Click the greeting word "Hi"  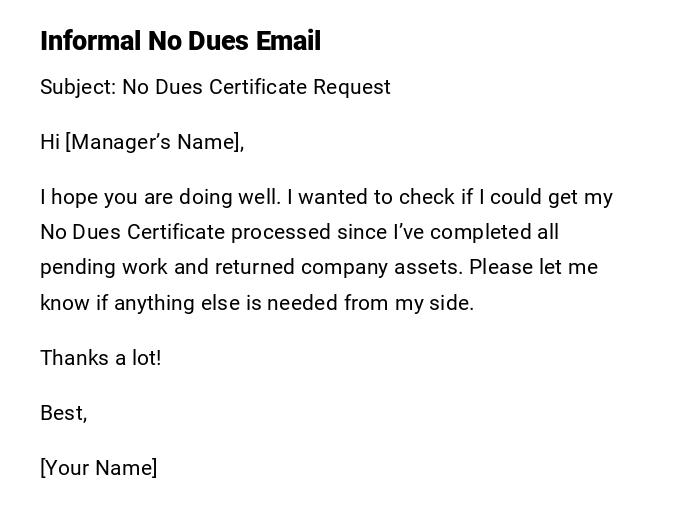(50, 142)
